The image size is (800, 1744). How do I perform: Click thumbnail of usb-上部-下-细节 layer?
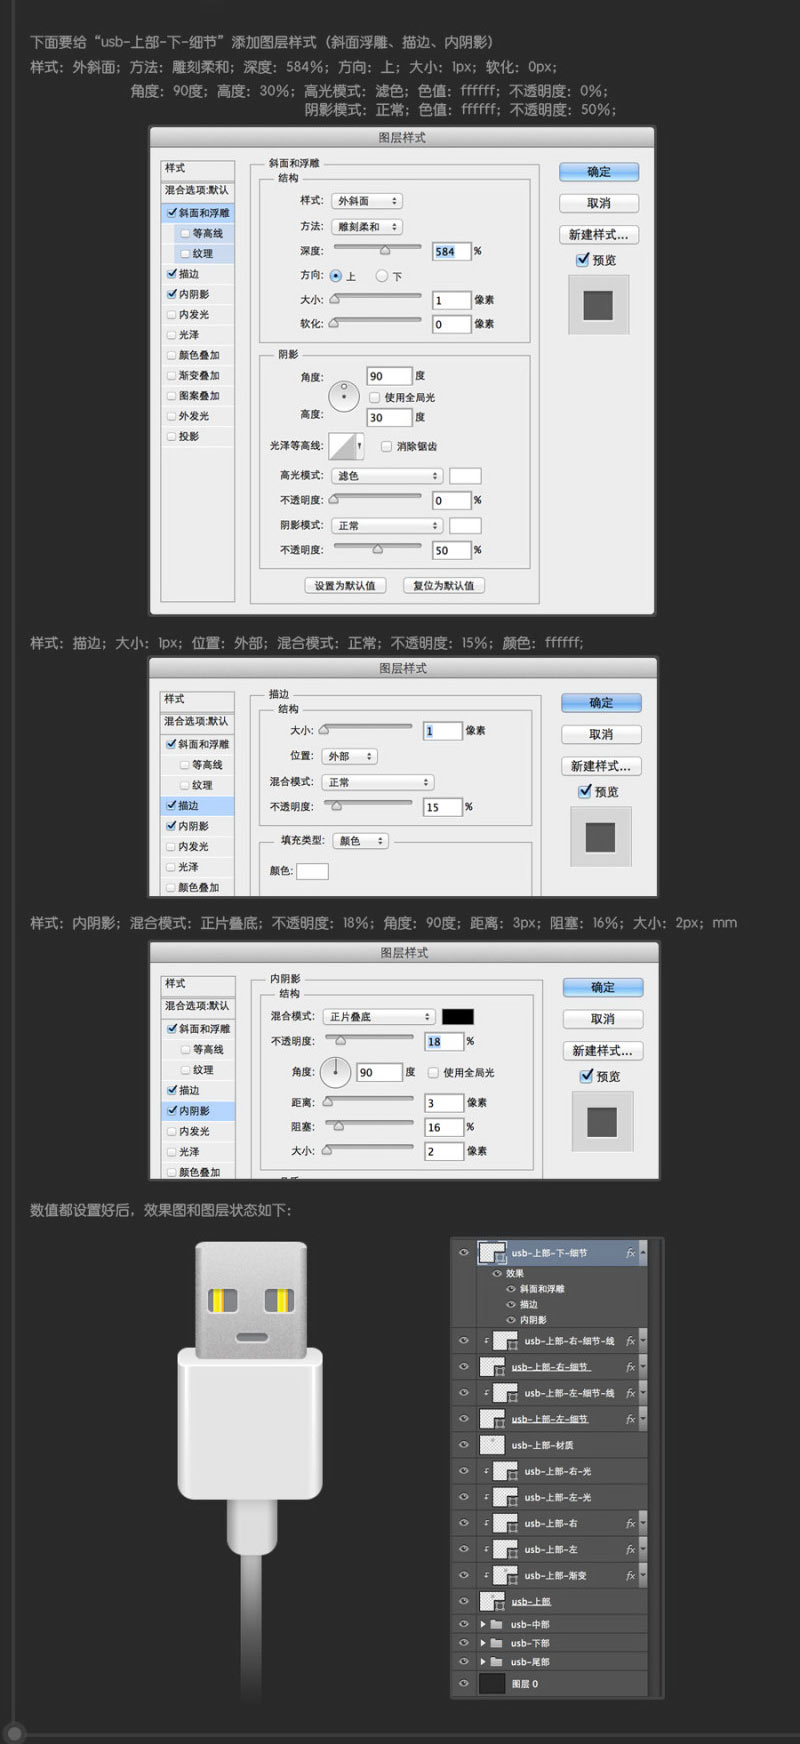(492, 1253)
